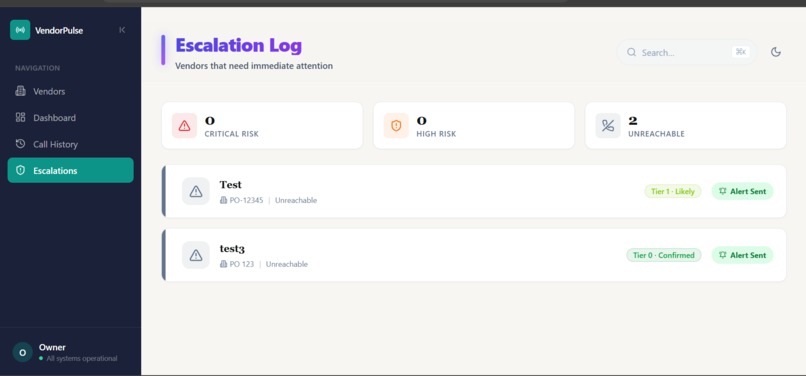Click the Call History clock icon
This screenshot has height=376, width=806.
click(21, 144)
